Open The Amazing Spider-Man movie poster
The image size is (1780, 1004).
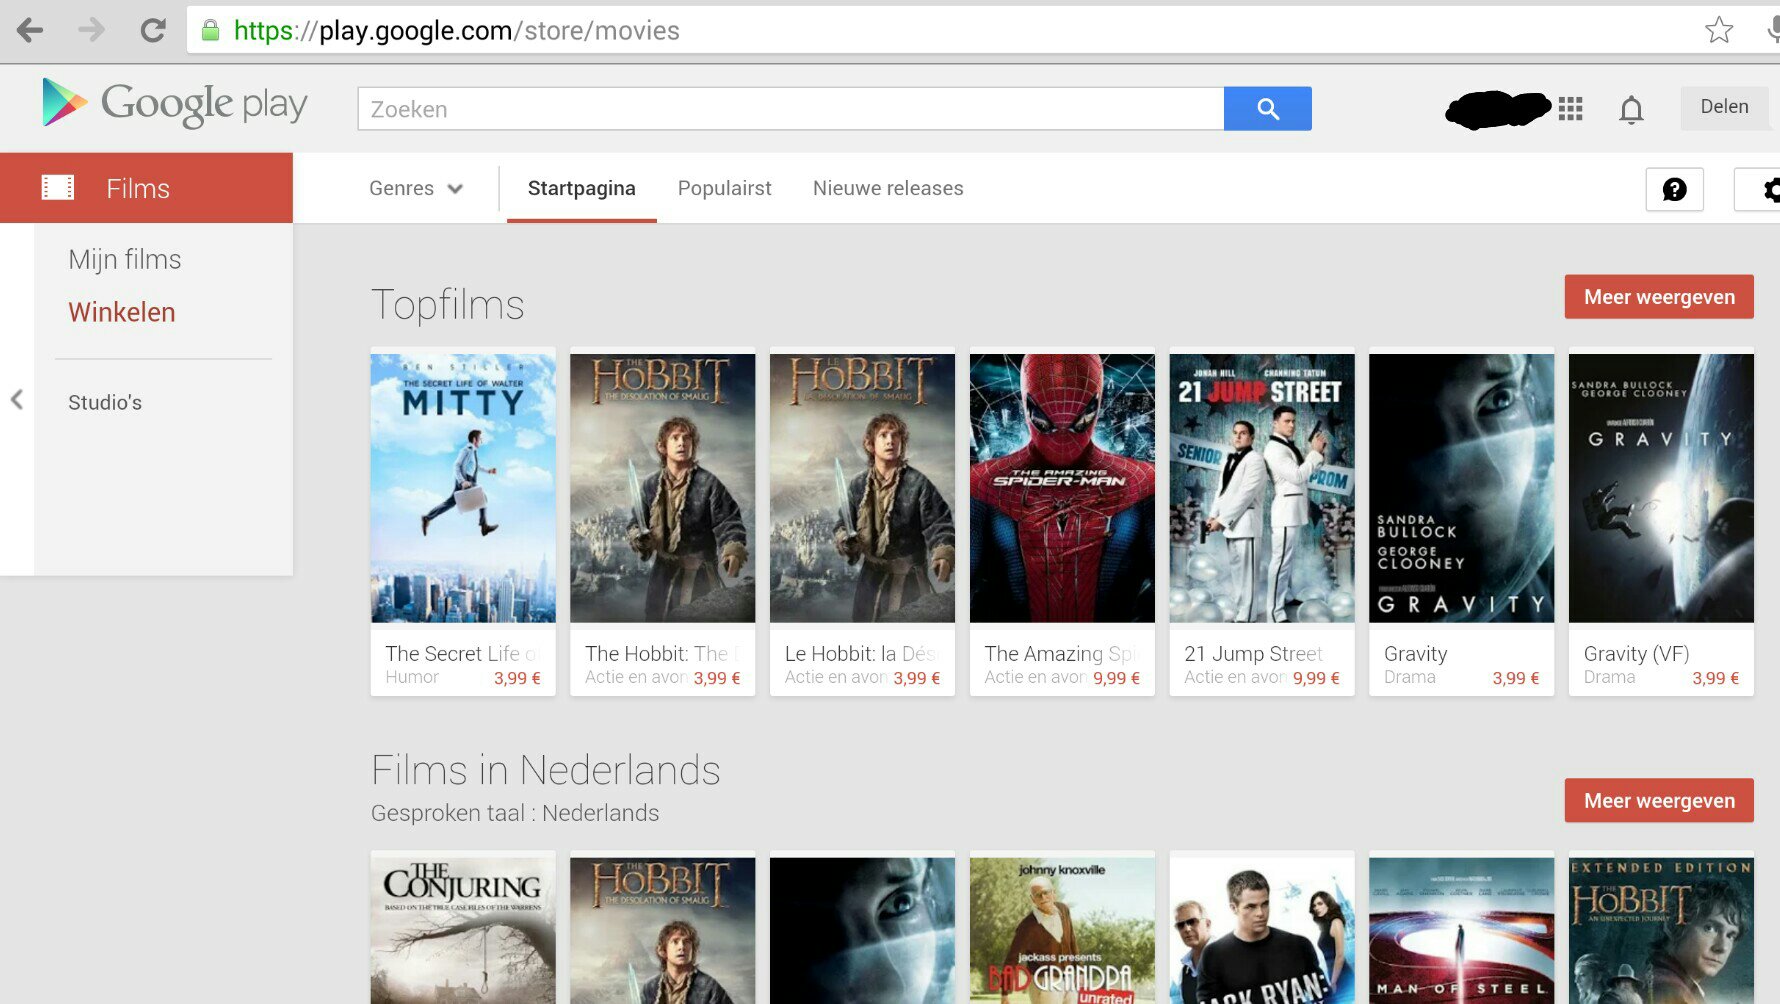pos(1062,488)
